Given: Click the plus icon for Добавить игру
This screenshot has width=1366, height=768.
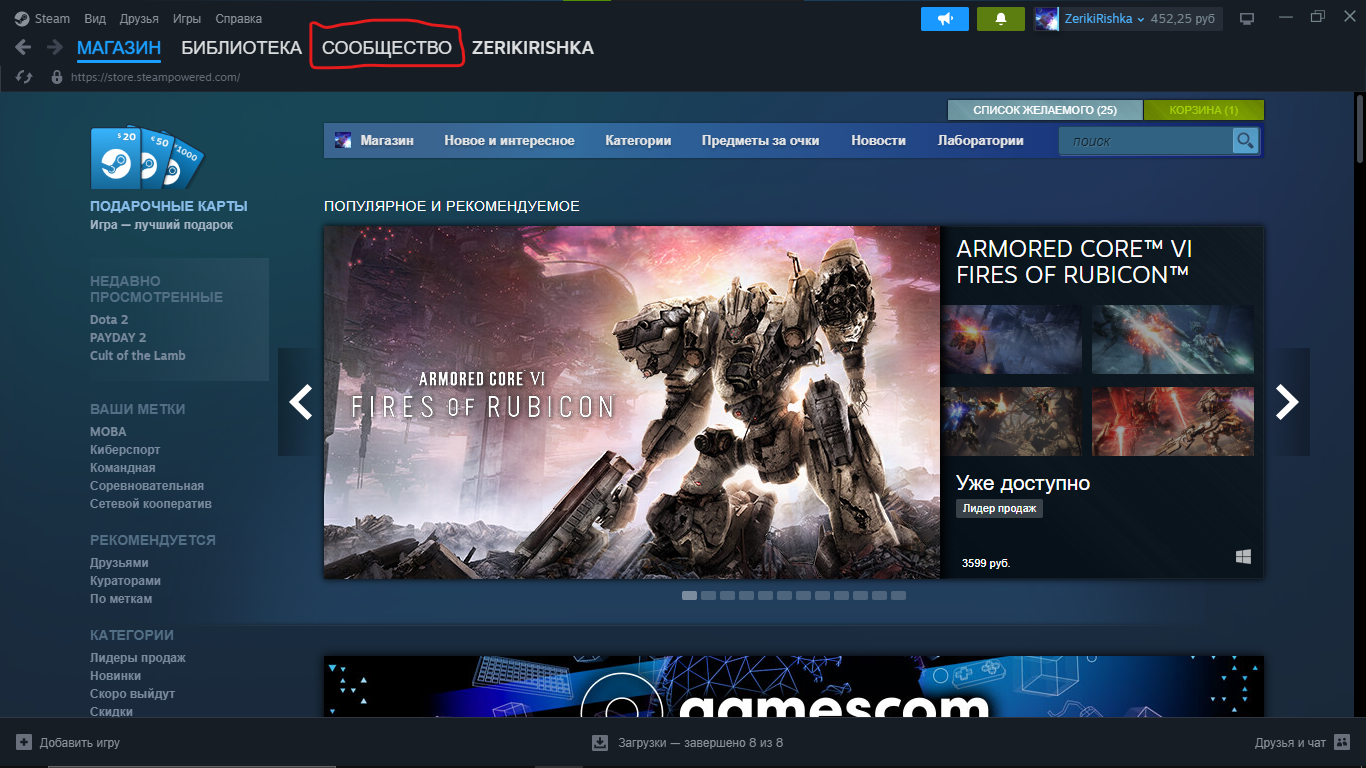Looking at the screenshot, I should coord(24,743).
